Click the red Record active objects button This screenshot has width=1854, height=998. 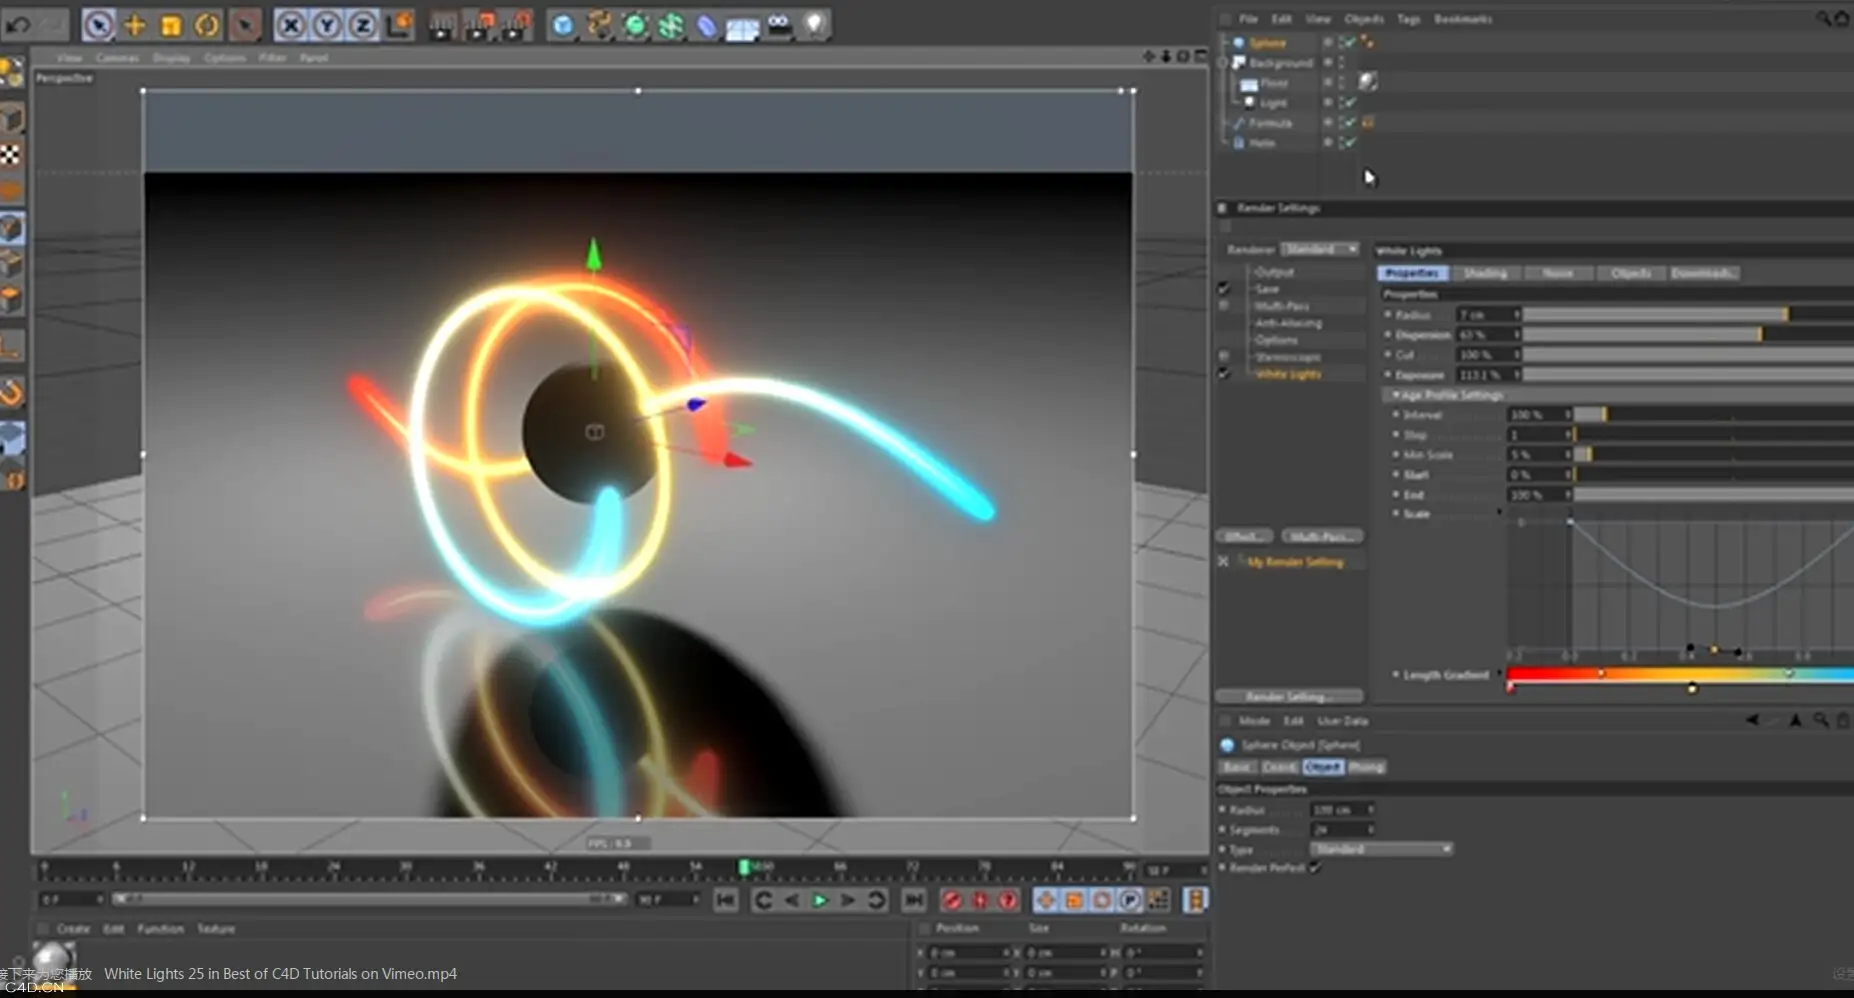pyautogui.click(x=952, y=900)
